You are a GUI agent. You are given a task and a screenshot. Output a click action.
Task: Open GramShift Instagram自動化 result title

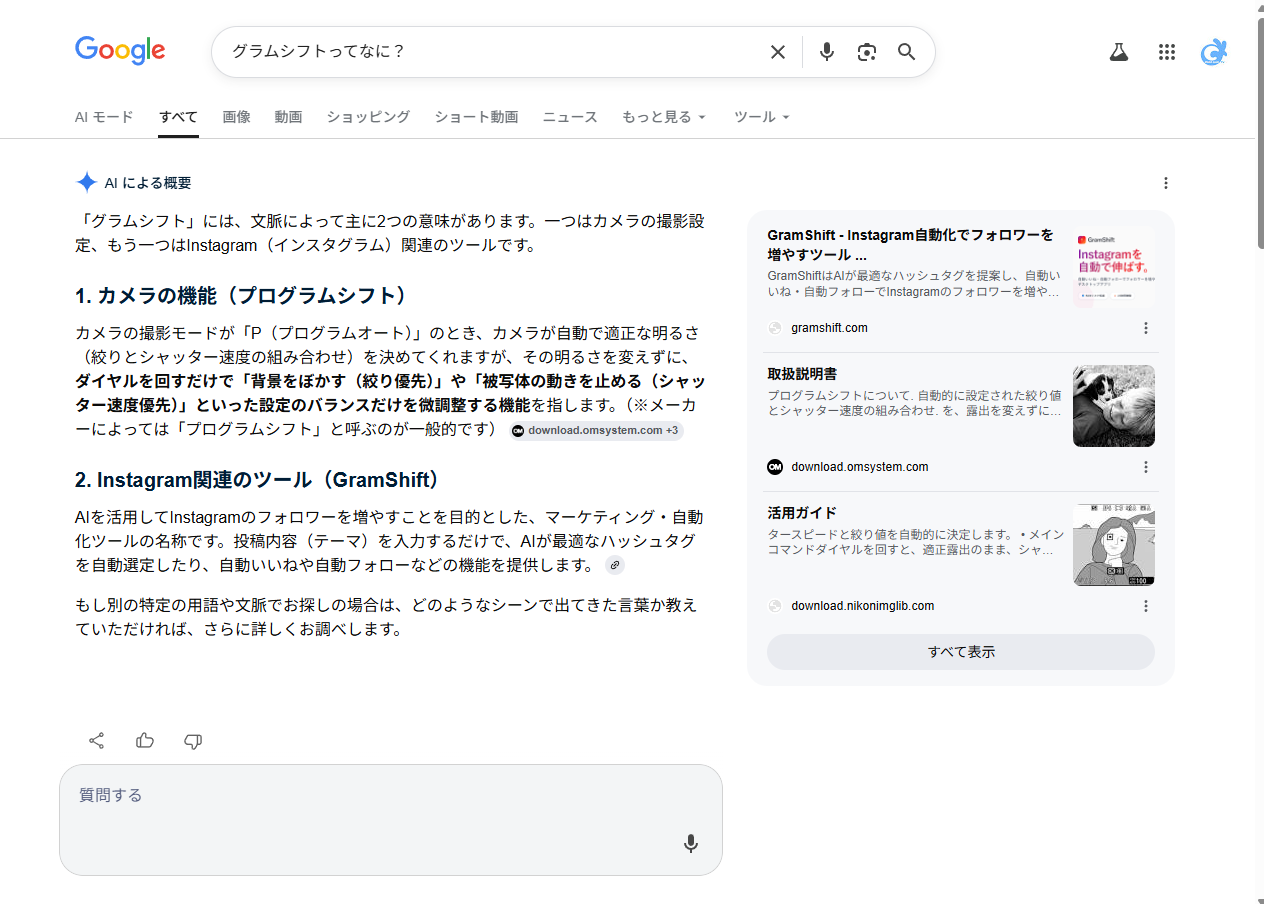(911, 245)
